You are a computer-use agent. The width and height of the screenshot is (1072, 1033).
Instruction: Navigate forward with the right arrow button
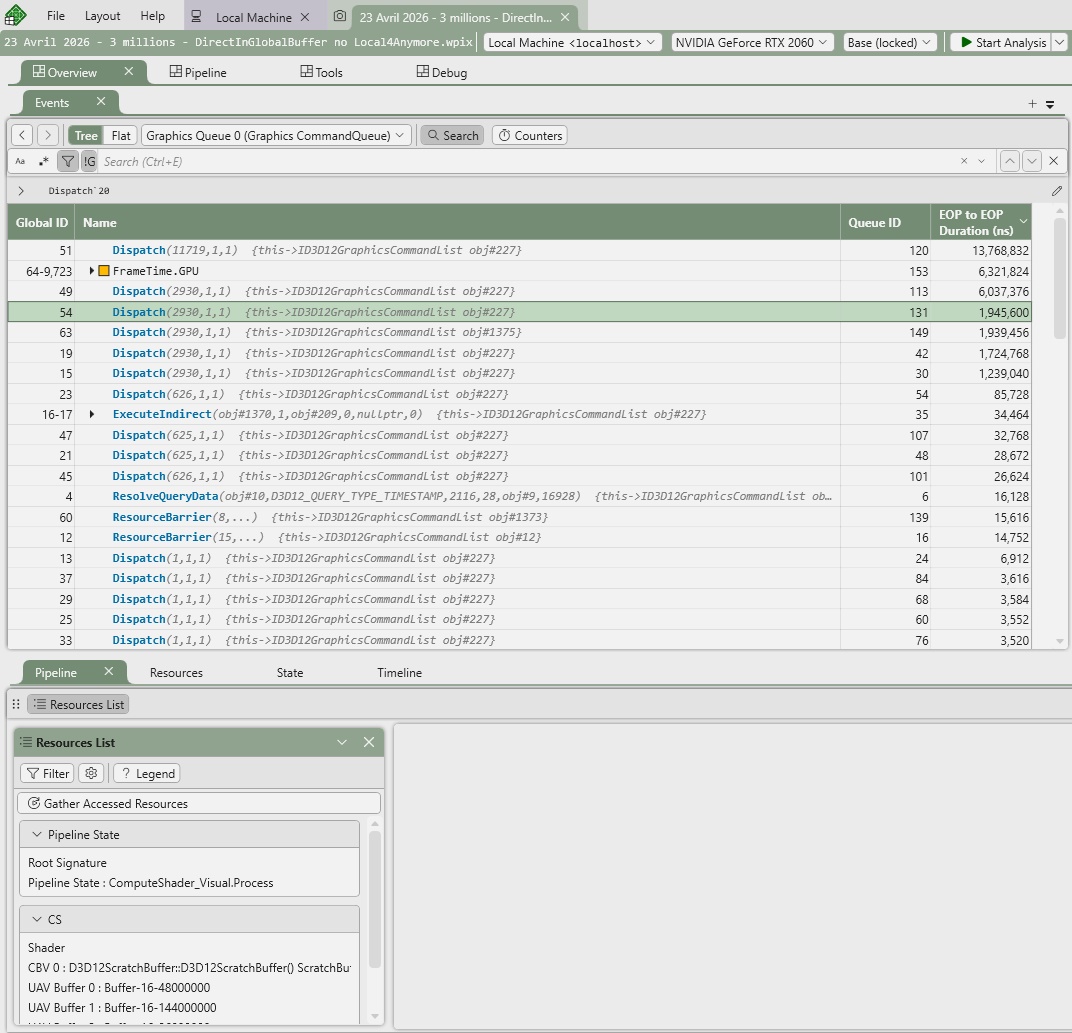[48, 135]
